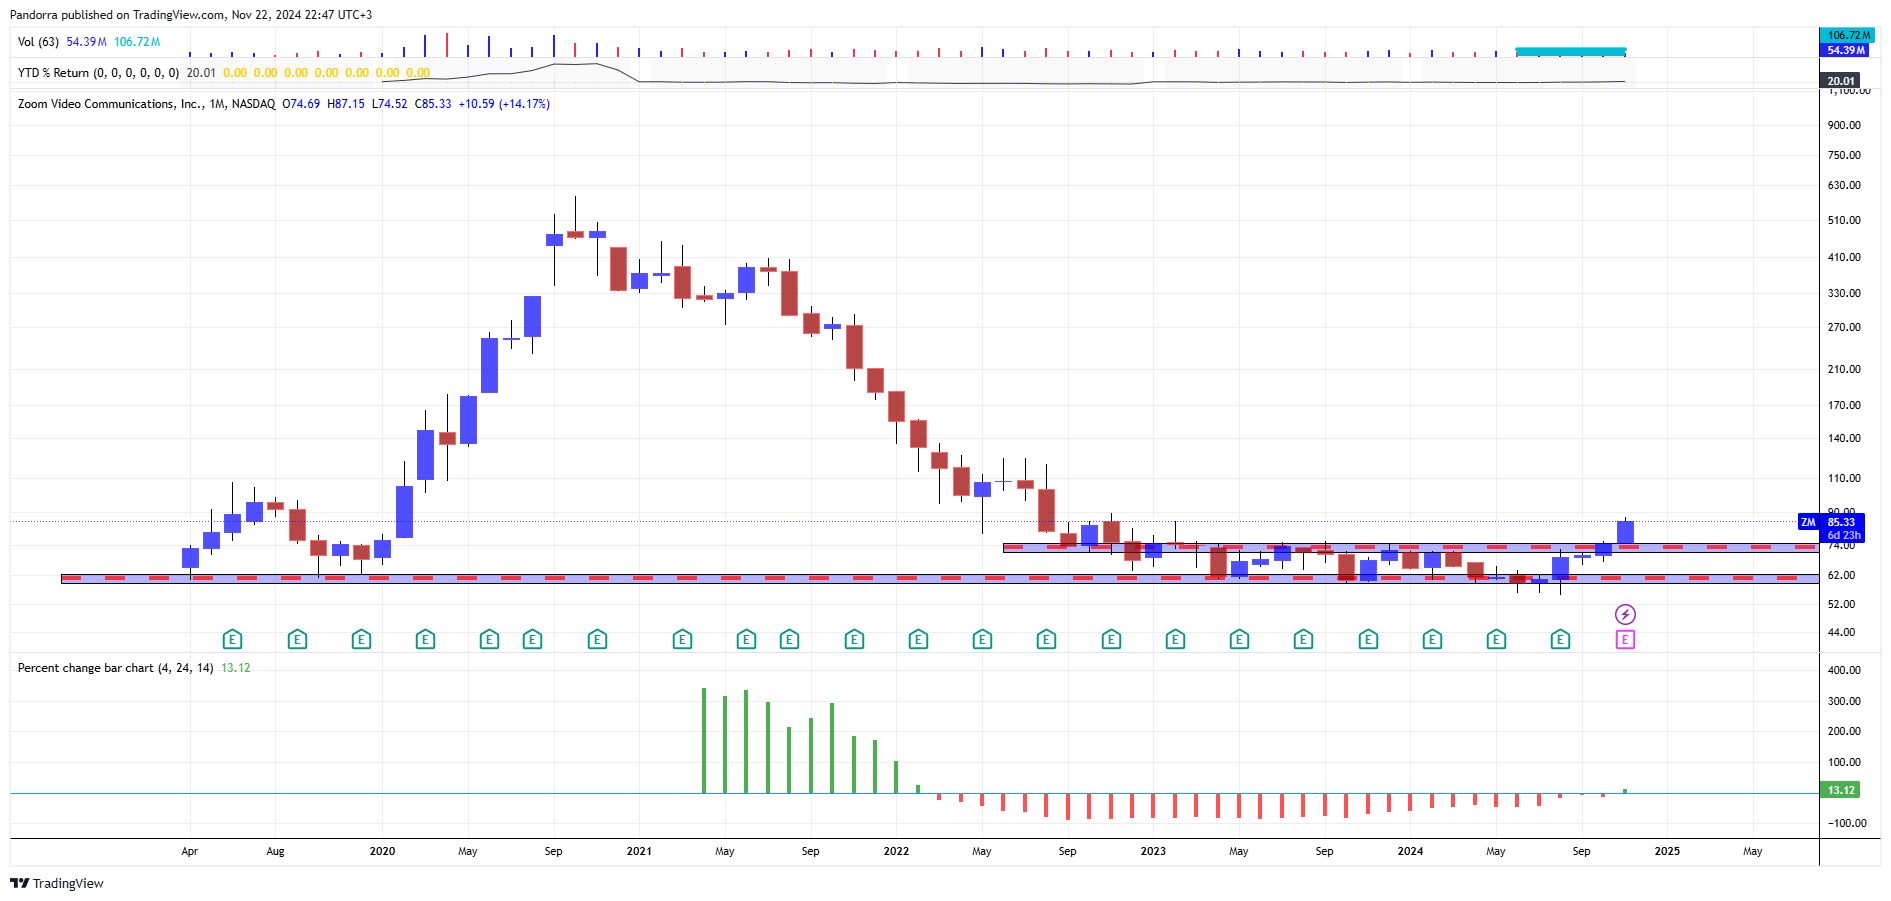1891x901 pixels.
Task: Click the December 2019 earnings E marker
Action: tap(361, 639)
